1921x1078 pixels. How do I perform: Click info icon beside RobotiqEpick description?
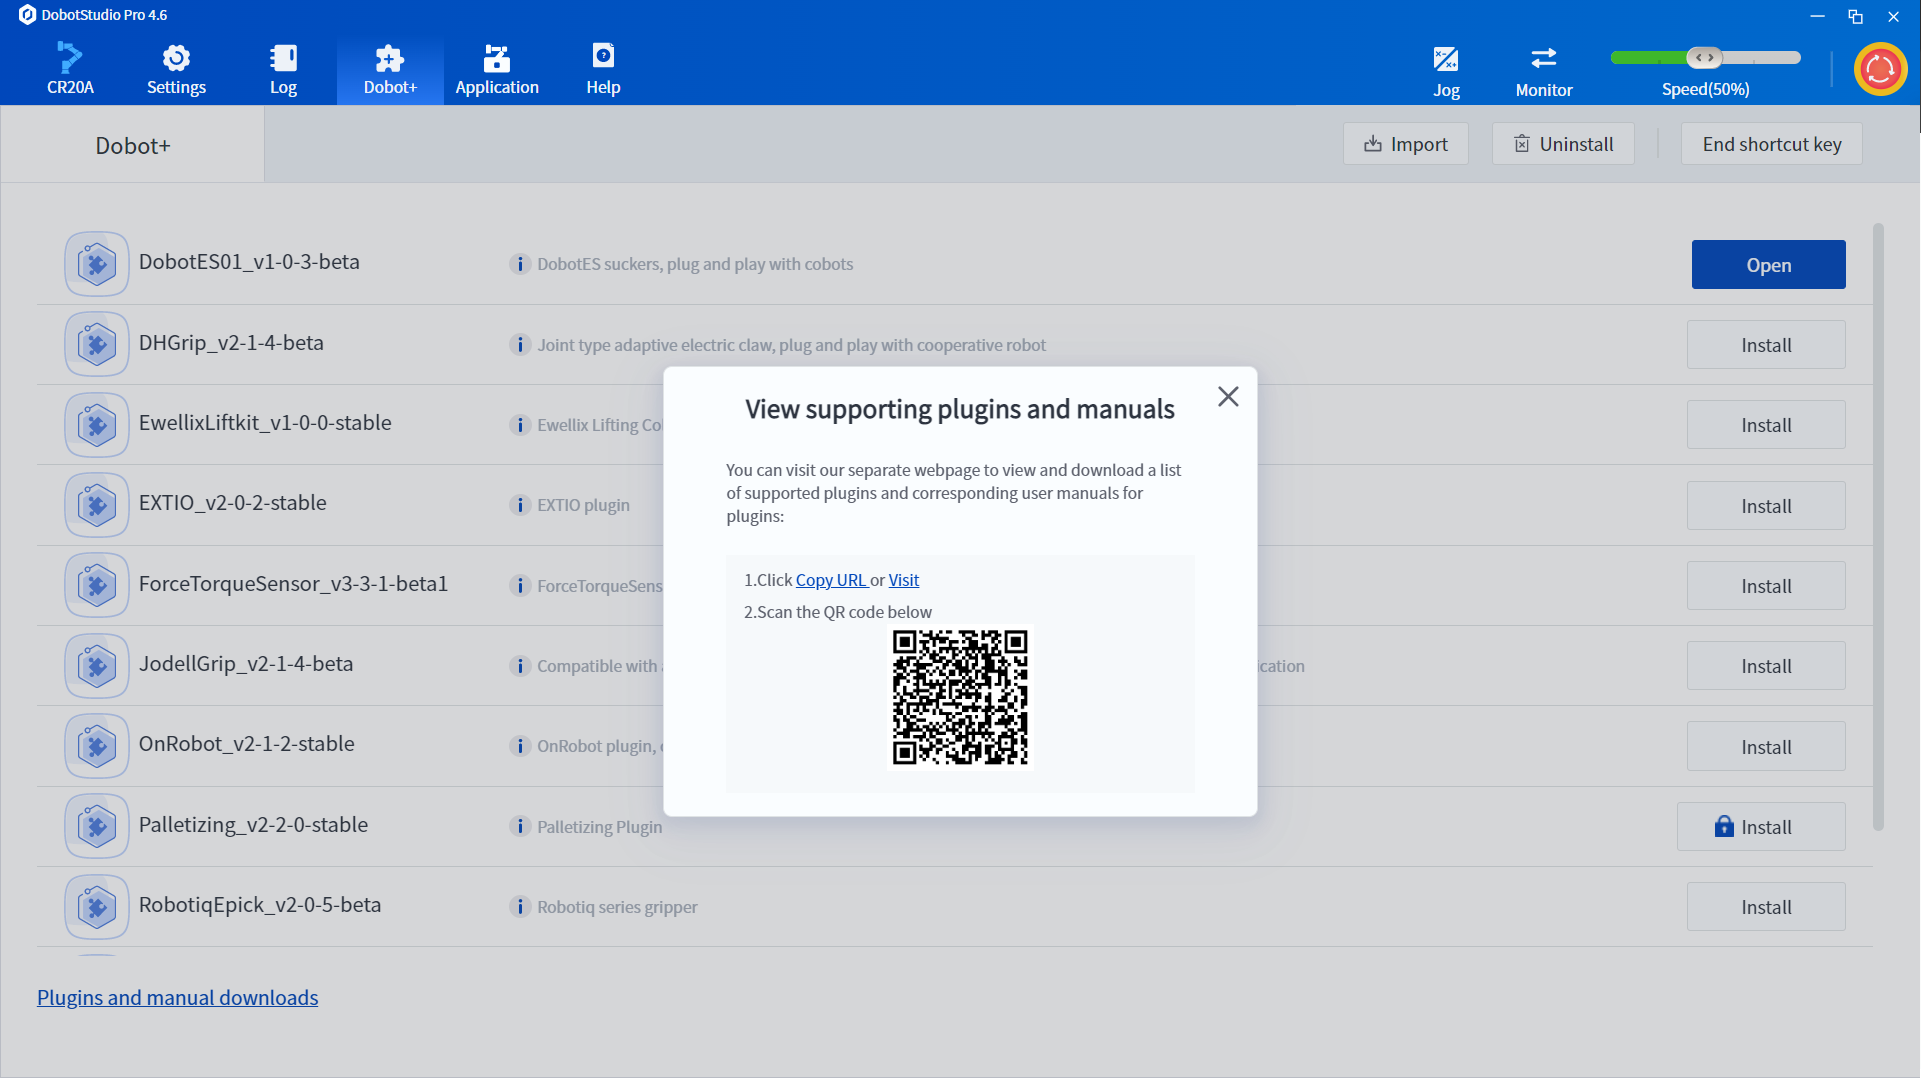(520, 907)
